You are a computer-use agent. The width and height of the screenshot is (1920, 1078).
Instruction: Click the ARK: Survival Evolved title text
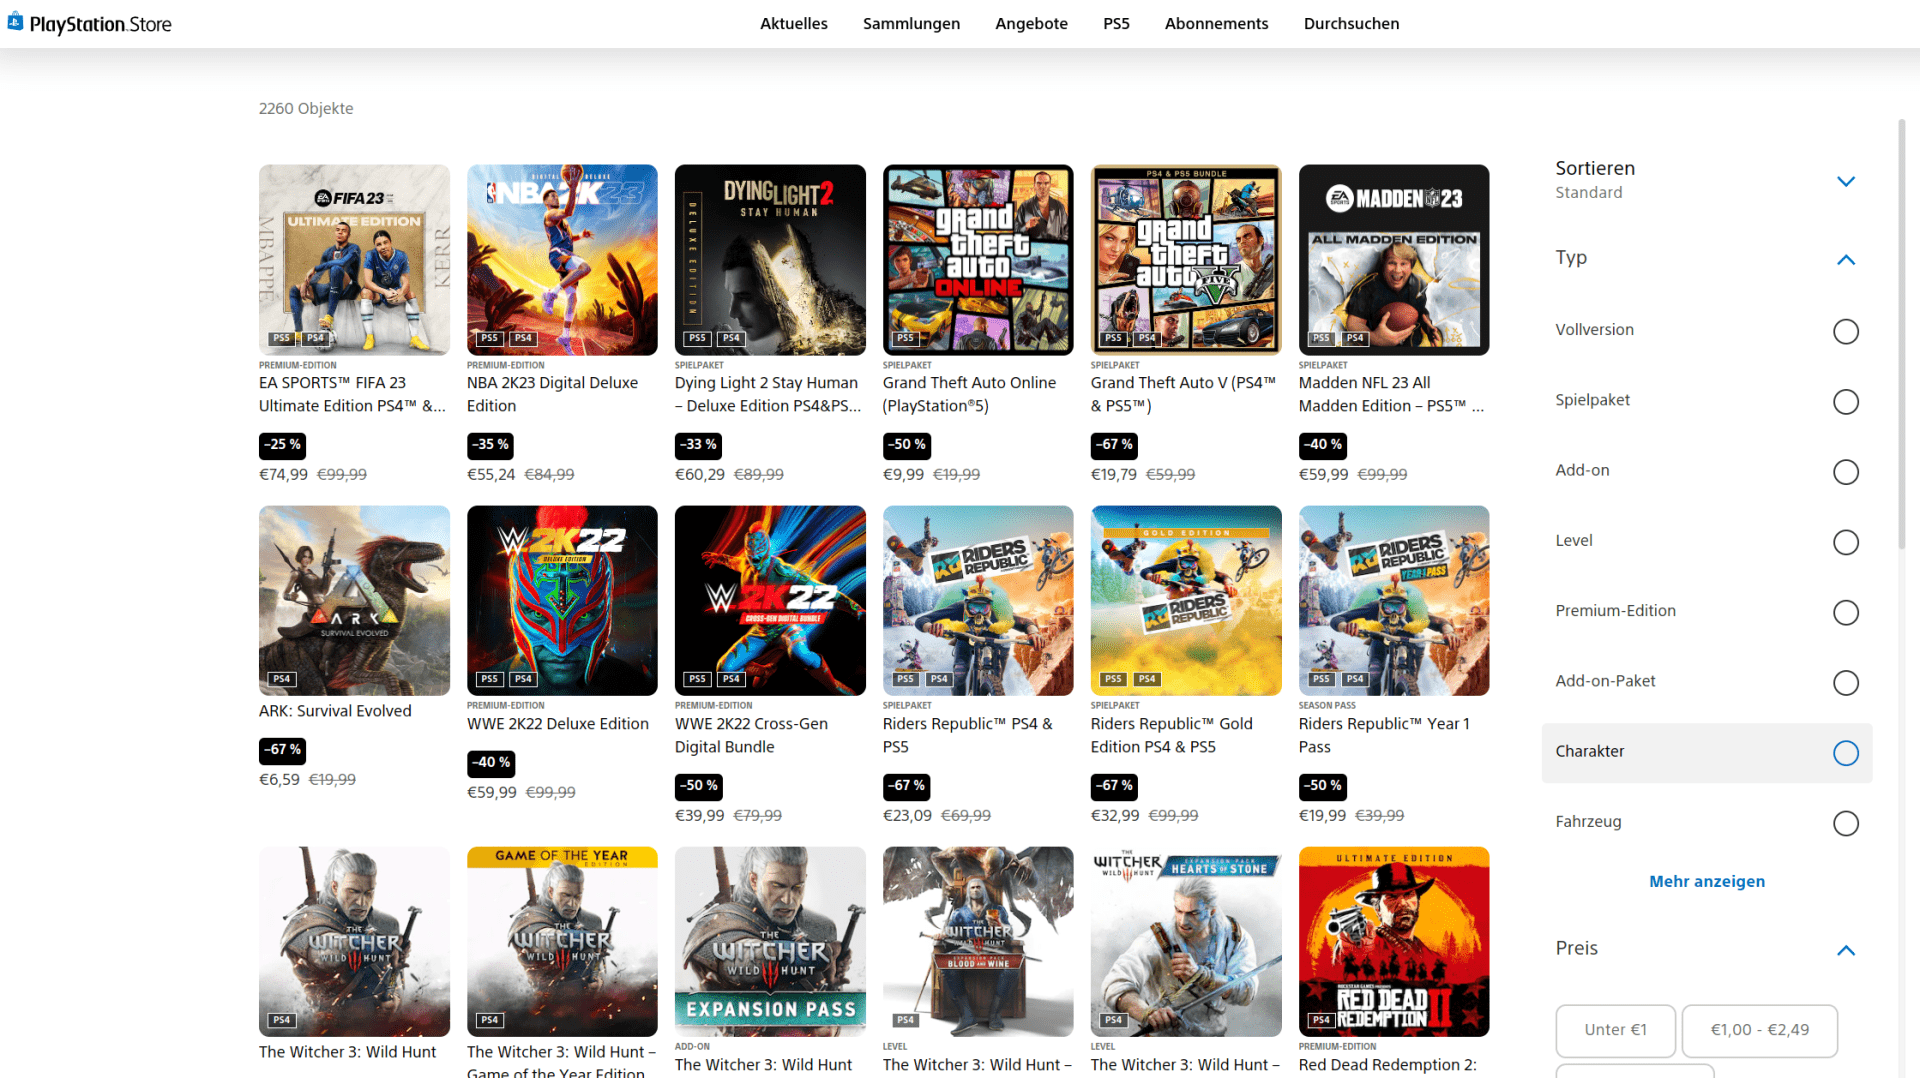335,711
